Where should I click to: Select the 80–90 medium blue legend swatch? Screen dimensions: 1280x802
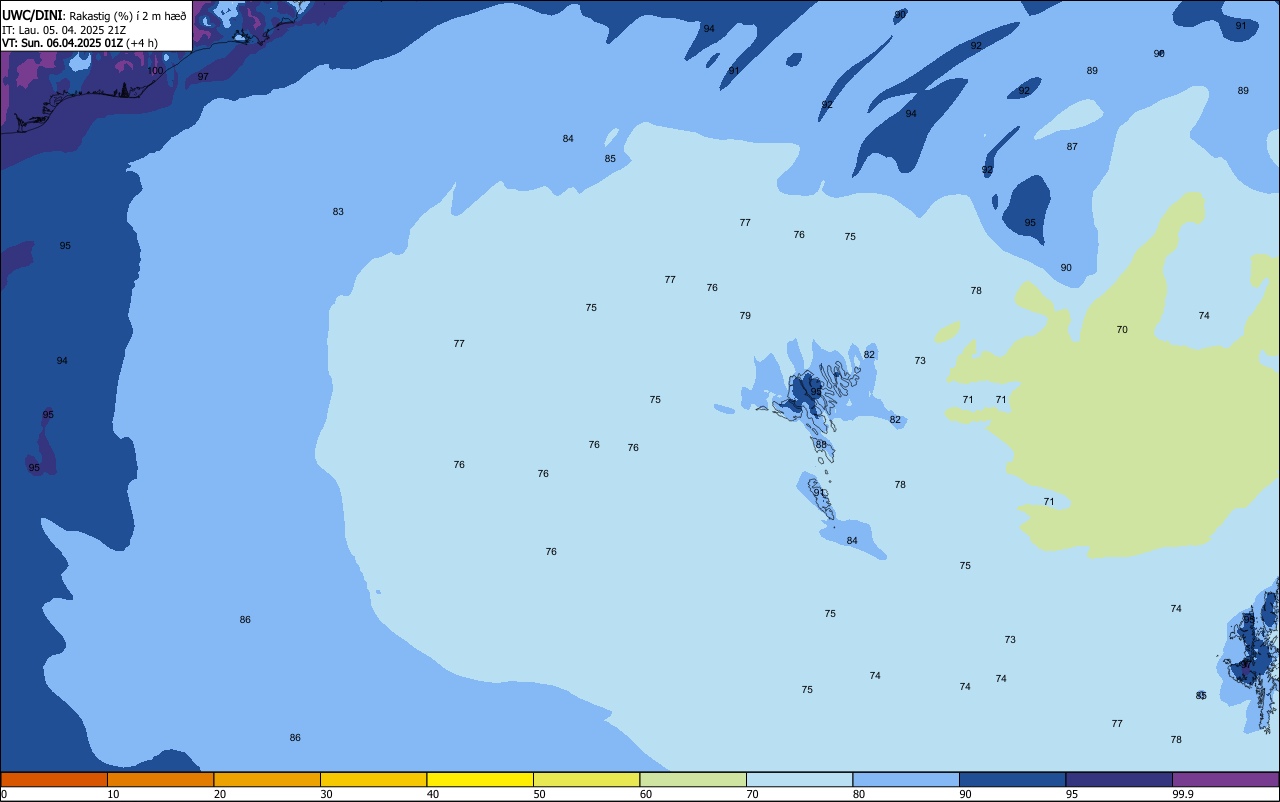click(x=906, y=779)
